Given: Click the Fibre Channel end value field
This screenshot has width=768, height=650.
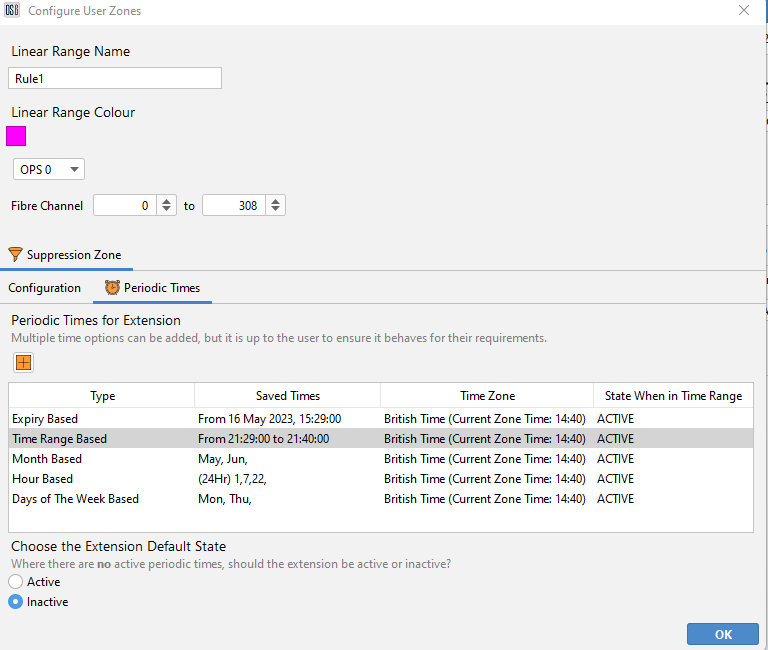Looking at the screenshot, I should point(233,206).
